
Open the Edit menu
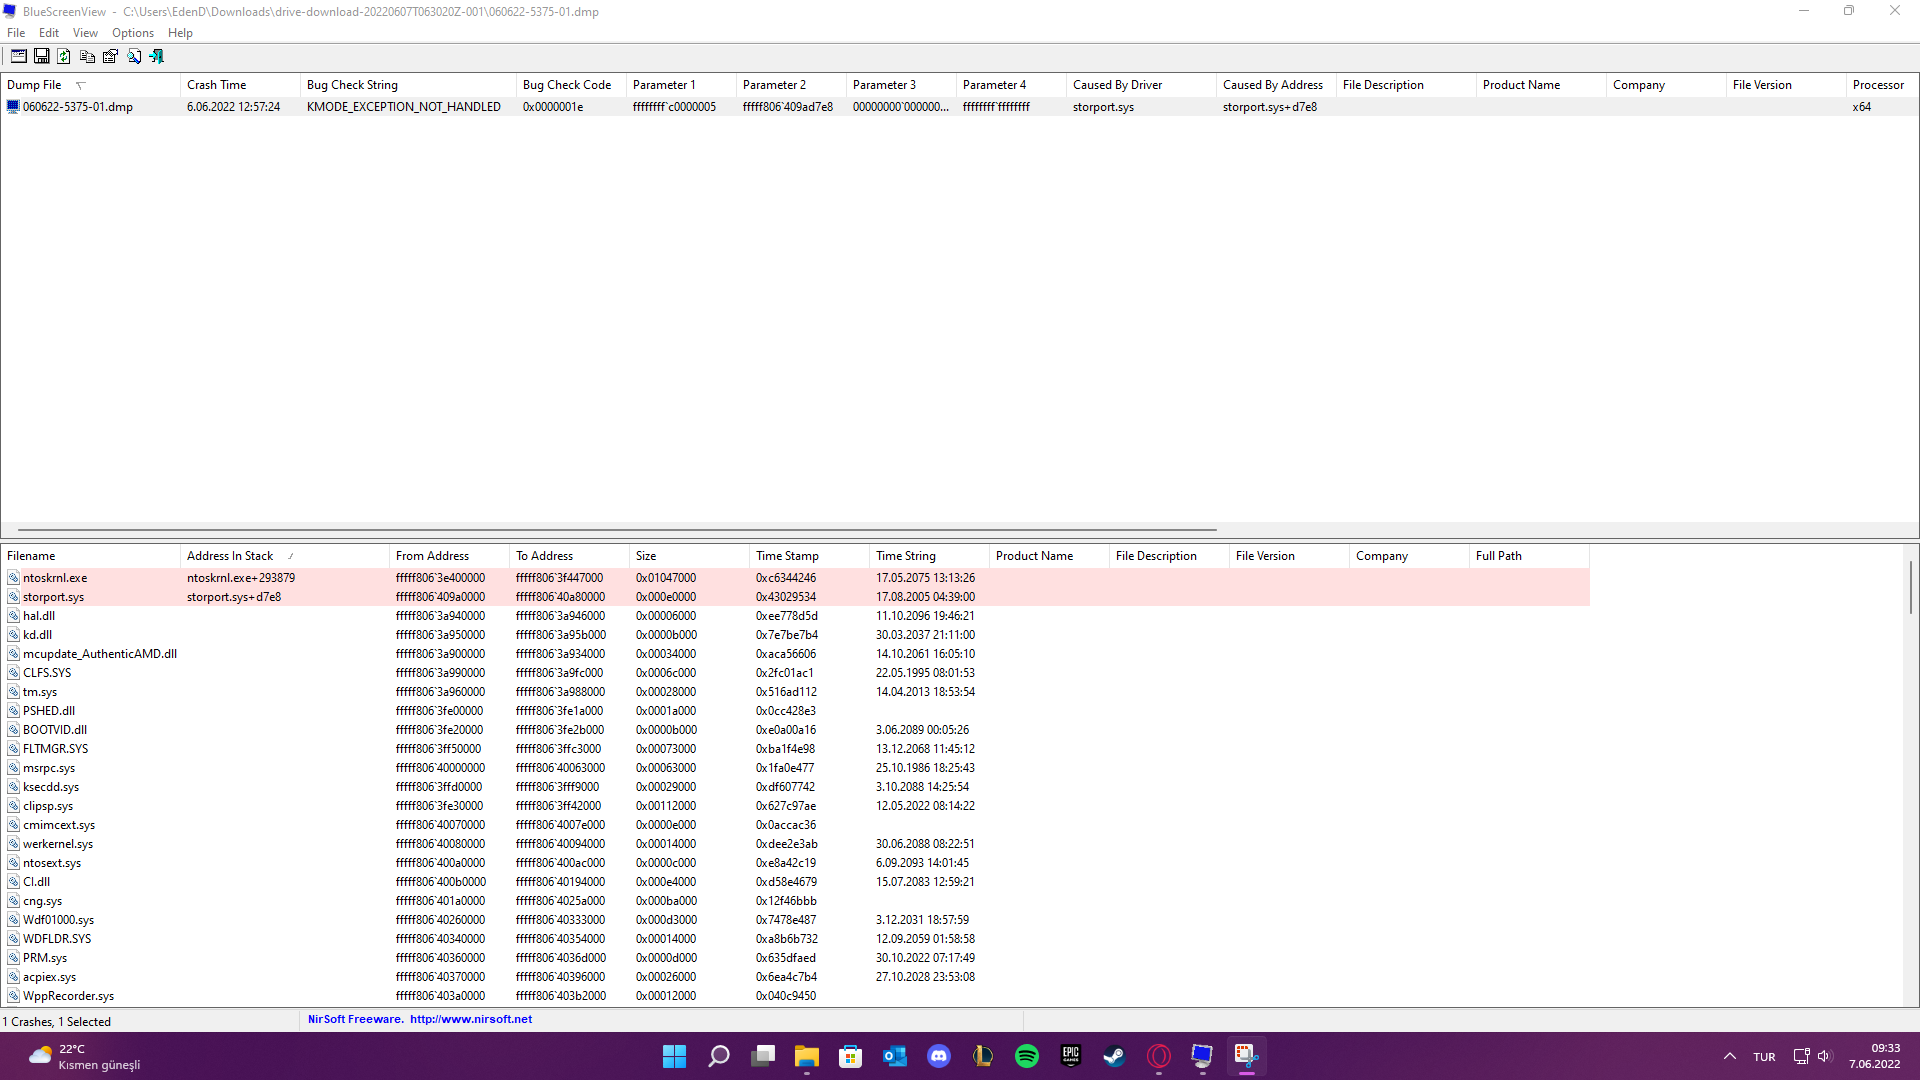[x=48, y=33]
